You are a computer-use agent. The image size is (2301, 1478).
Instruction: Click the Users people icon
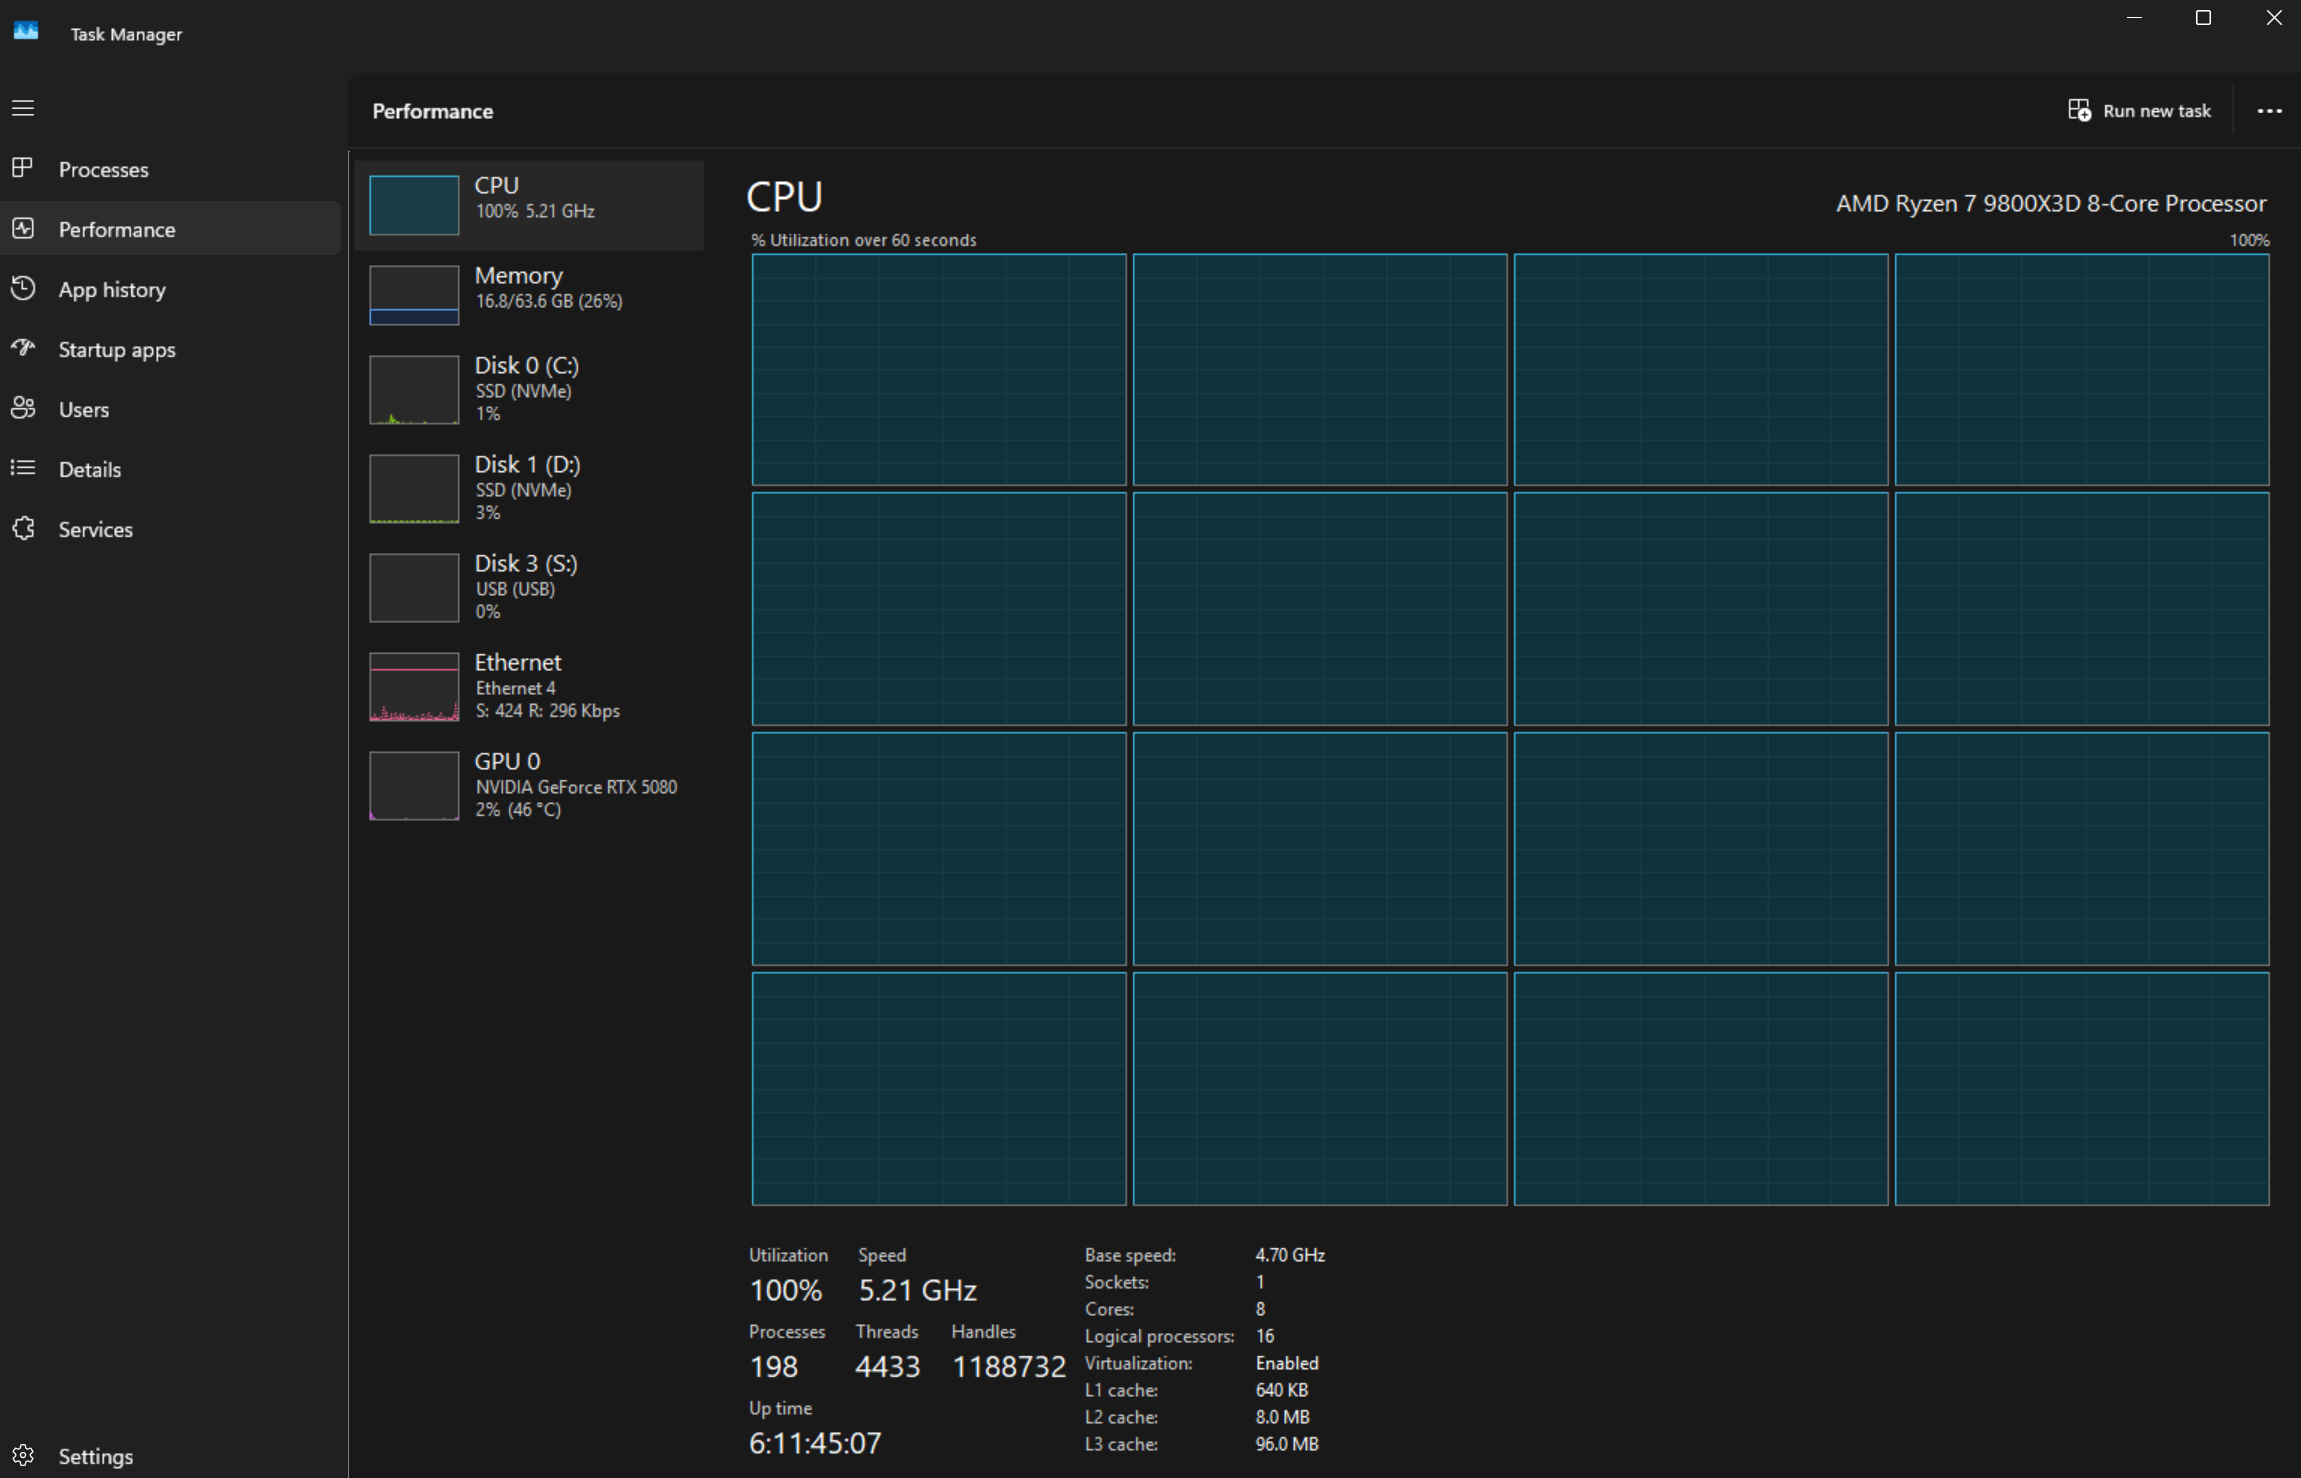click(23, 408)
